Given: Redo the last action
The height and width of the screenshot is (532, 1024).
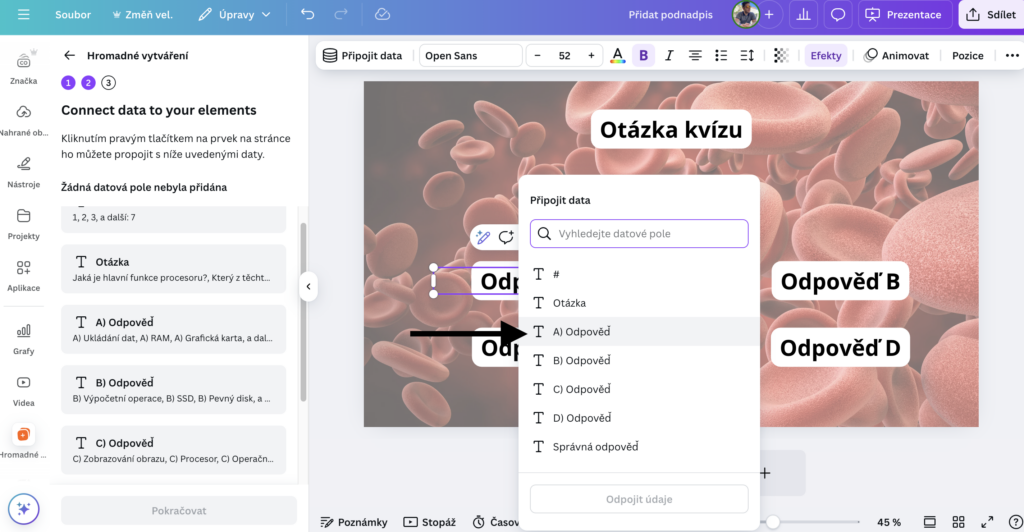Looking at the screenshot, I should point(341,14).
